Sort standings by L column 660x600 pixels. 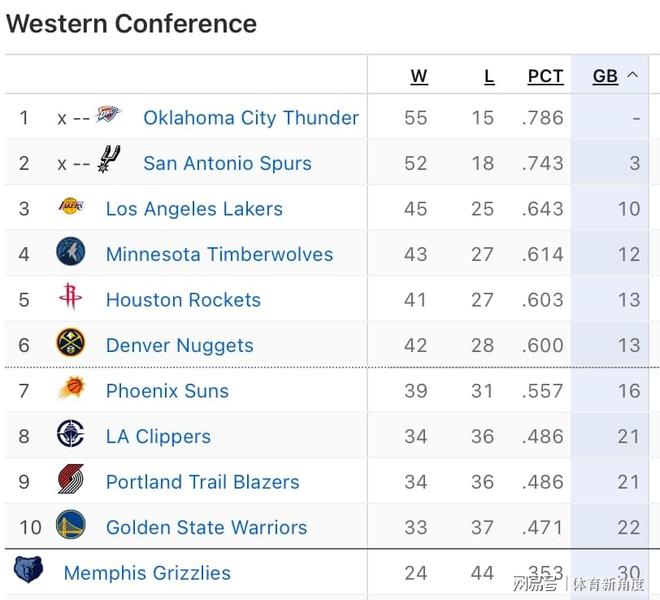489,76
